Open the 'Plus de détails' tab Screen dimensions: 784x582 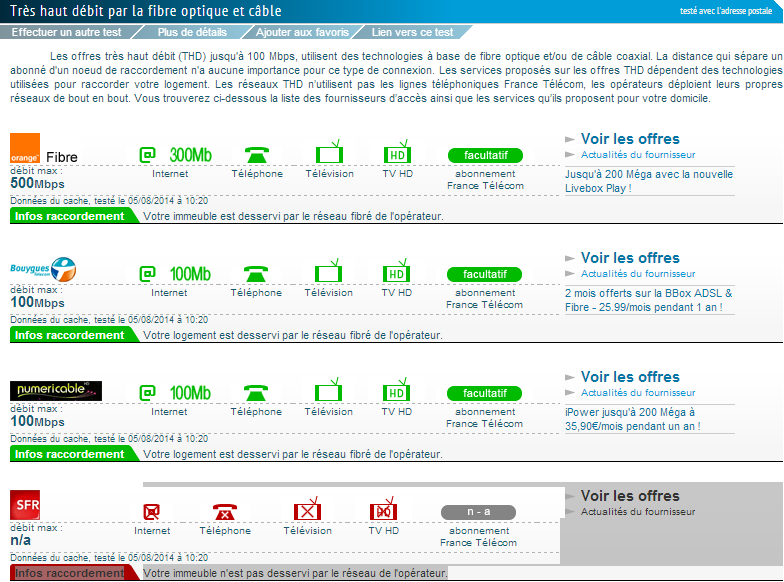coord(192,33)
